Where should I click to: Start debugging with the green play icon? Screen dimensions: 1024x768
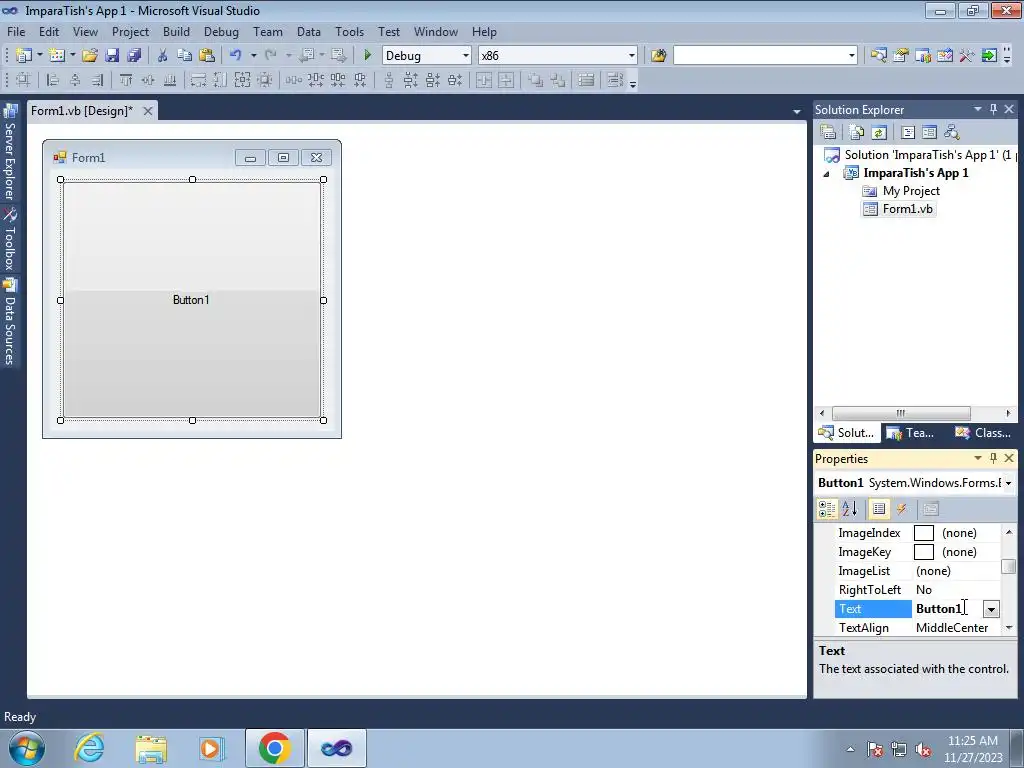(x=367, y=56)
